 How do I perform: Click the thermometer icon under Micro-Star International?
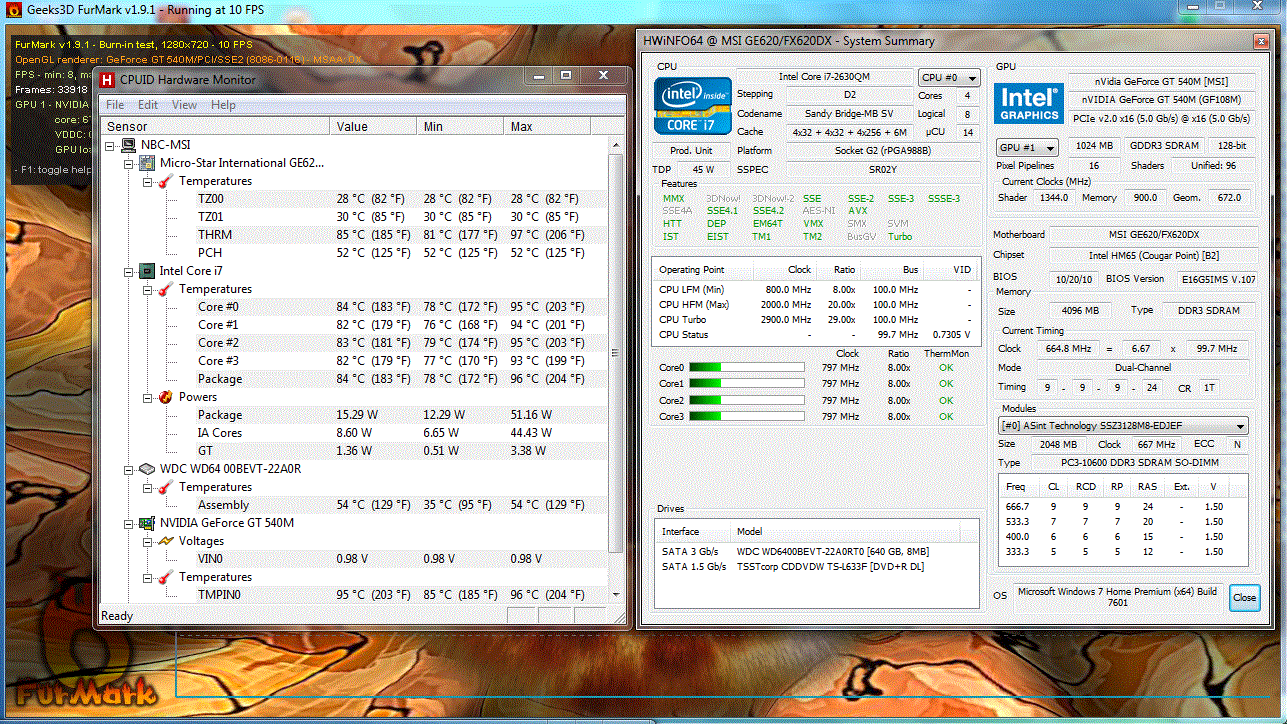point(166,181)
